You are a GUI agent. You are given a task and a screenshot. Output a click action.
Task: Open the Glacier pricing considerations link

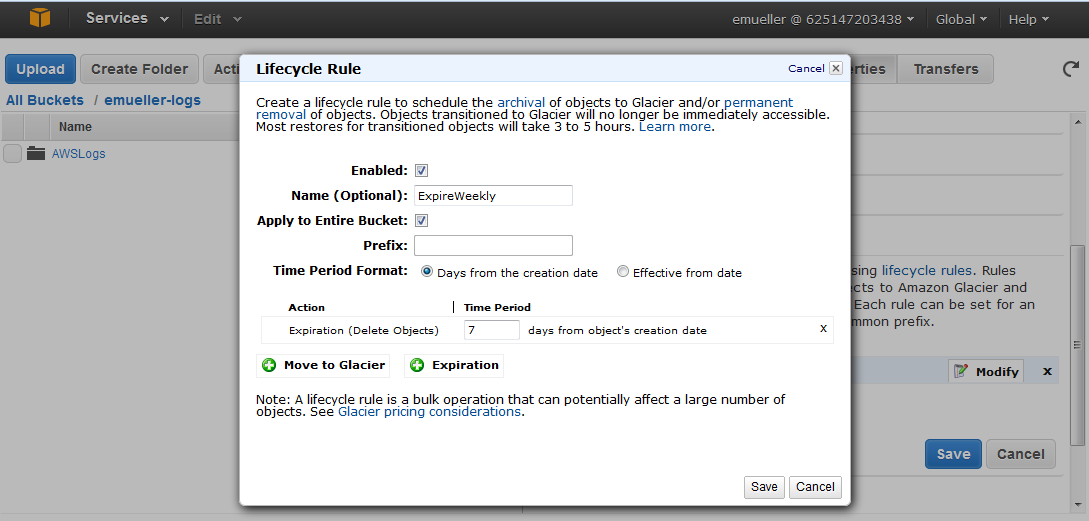click(429, 412)
